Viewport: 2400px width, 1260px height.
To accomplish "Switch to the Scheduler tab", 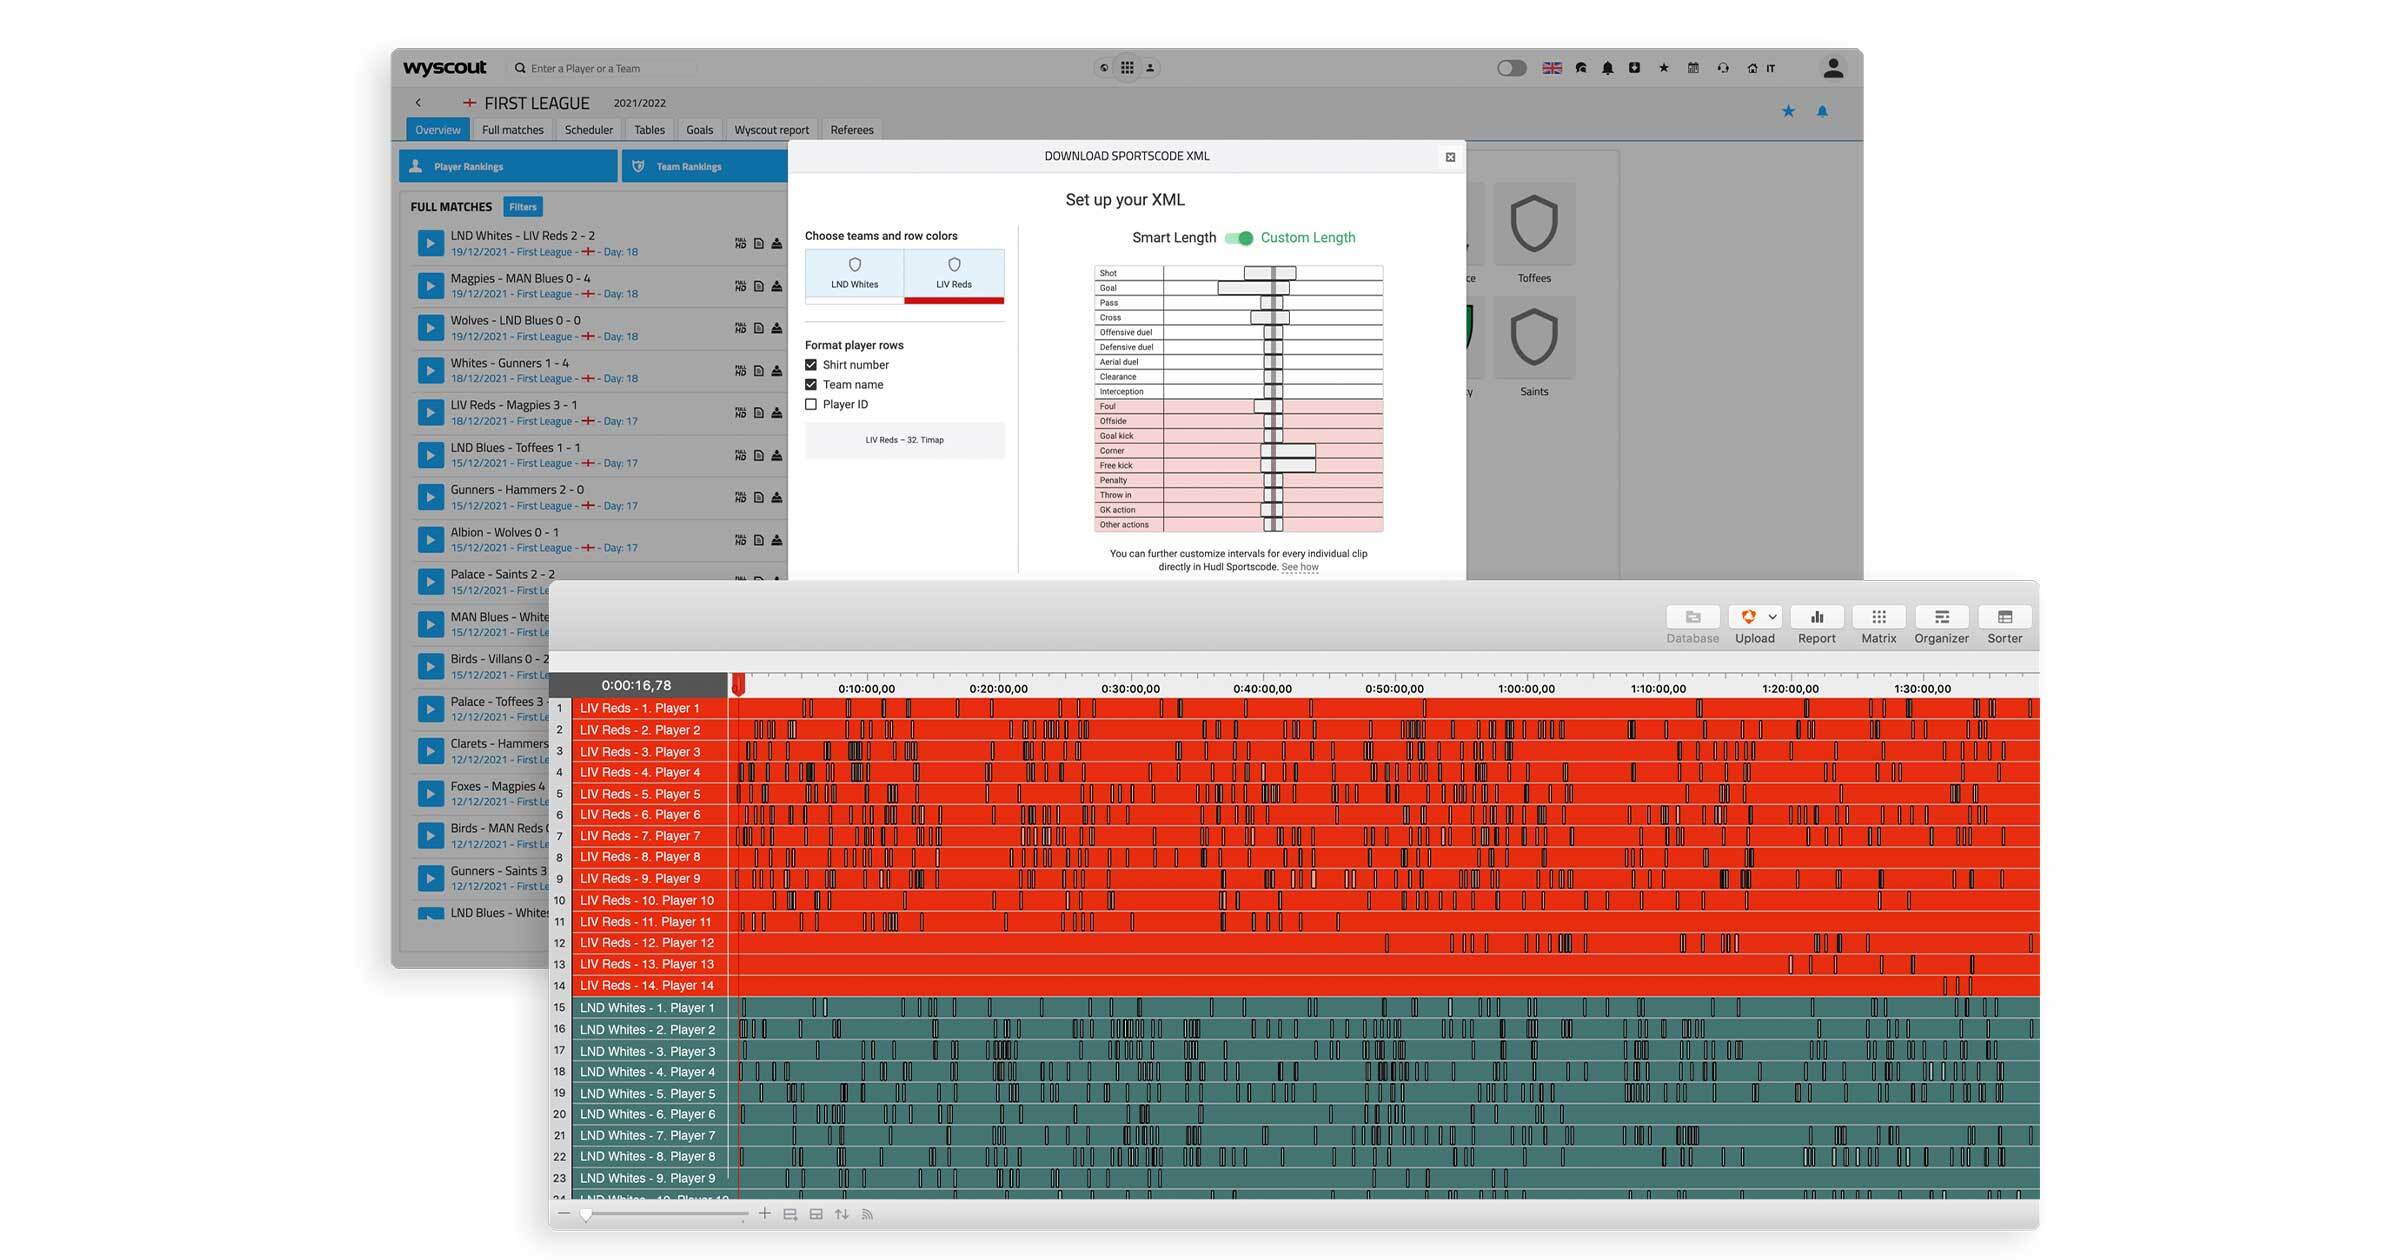I will [588, 130].
